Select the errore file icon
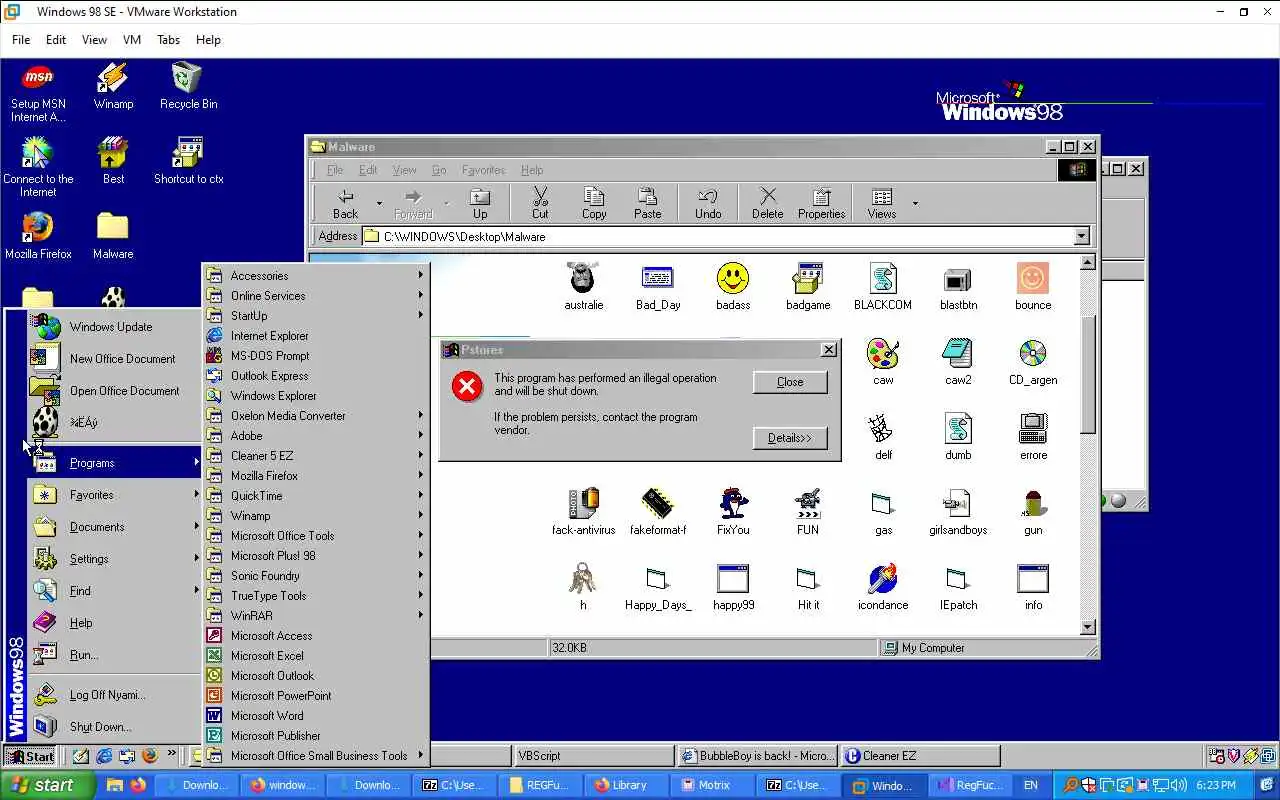1280x800 pixels. [x=1033, y=430]
